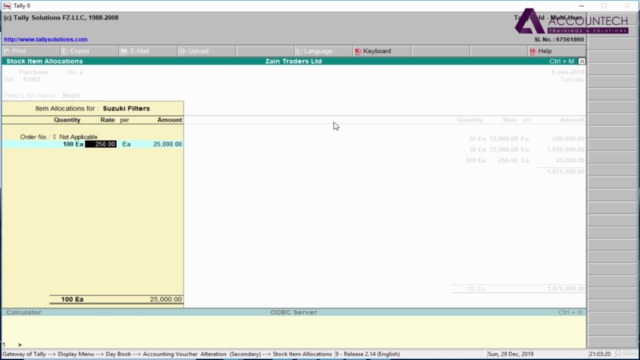This screenshot has width=640, height=360.
Task: Click the Print button
Action: [x=31, y=51]
